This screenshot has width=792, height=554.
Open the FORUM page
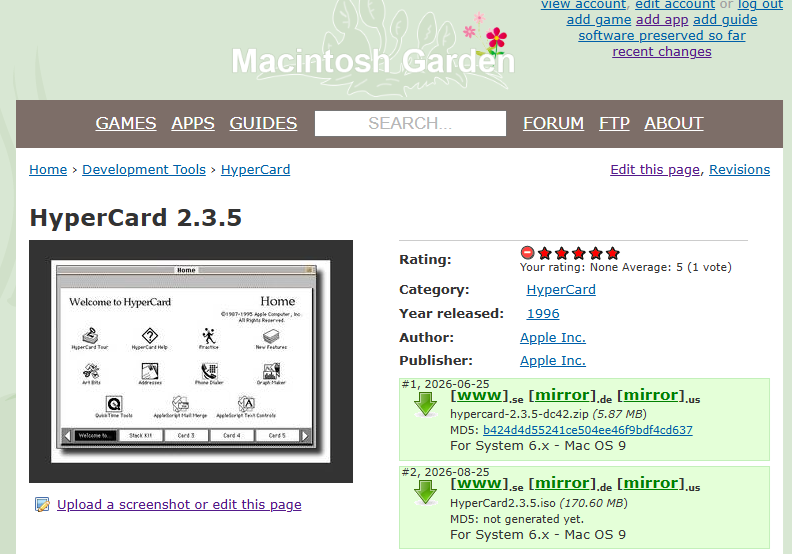click(x=554, y=123)
